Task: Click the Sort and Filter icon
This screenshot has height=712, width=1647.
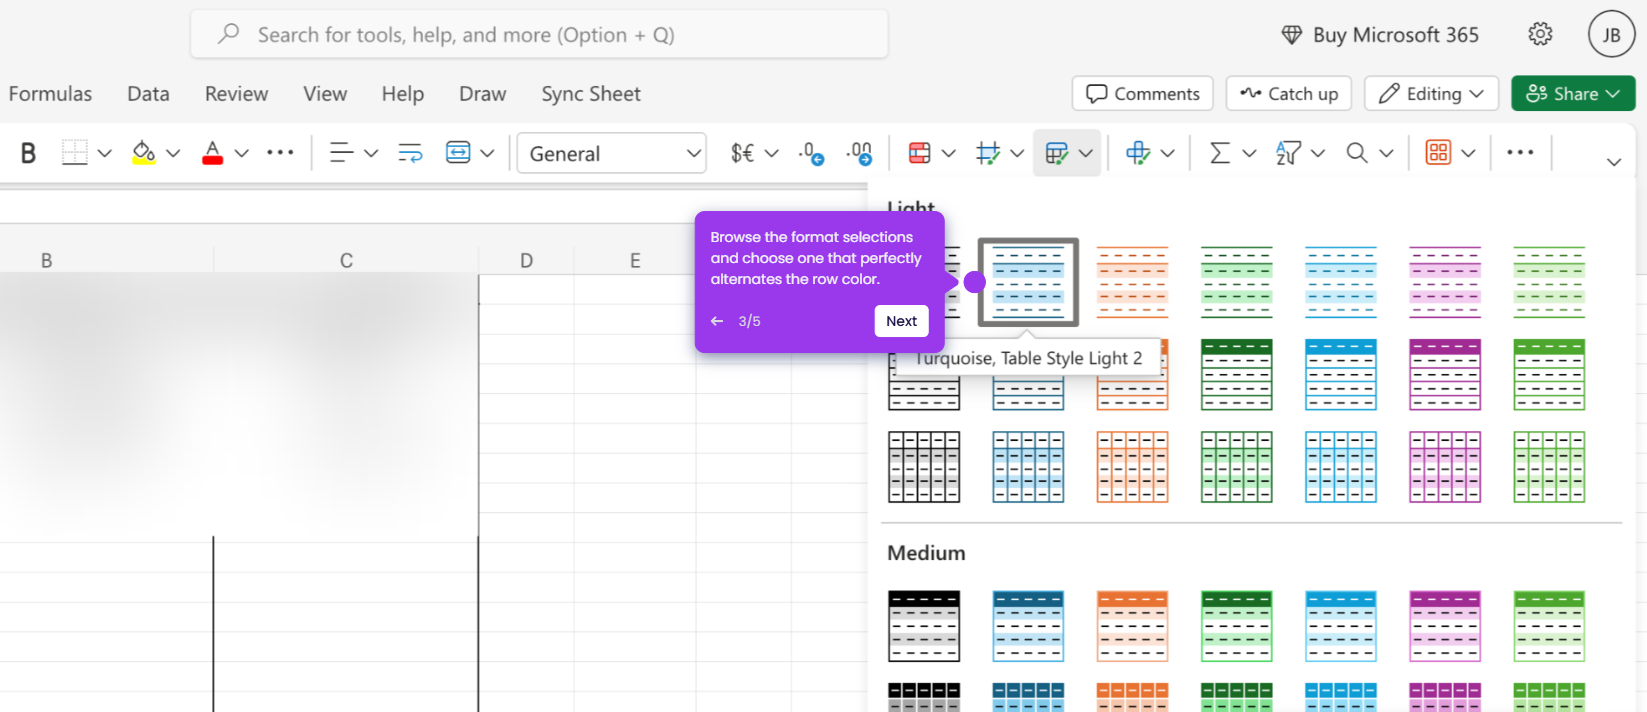Action: coord(1288,153)
